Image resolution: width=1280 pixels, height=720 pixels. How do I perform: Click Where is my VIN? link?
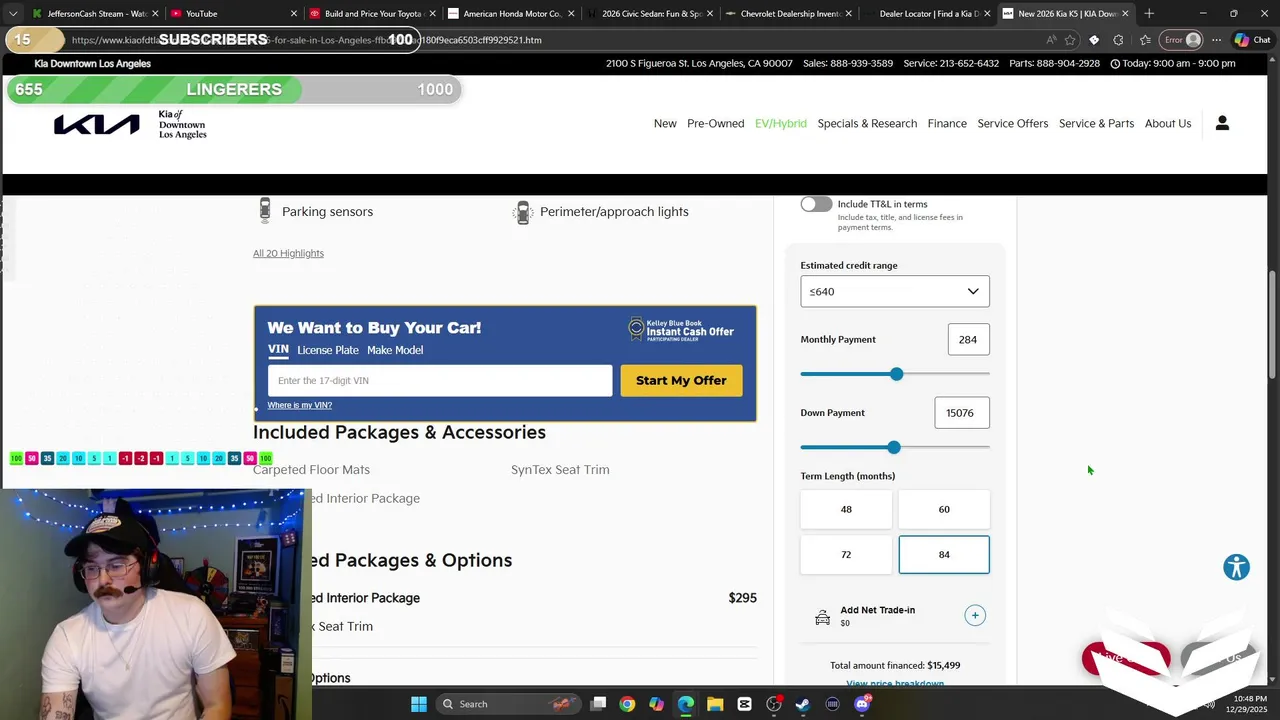point(300,405)
